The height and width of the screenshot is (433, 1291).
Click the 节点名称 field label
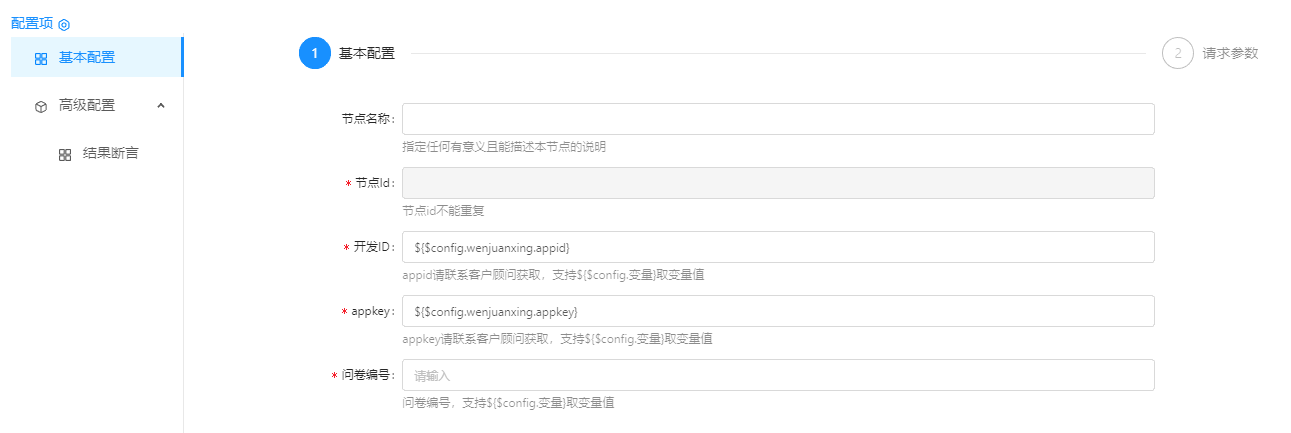pyautogui.click(x=367, y=119)
